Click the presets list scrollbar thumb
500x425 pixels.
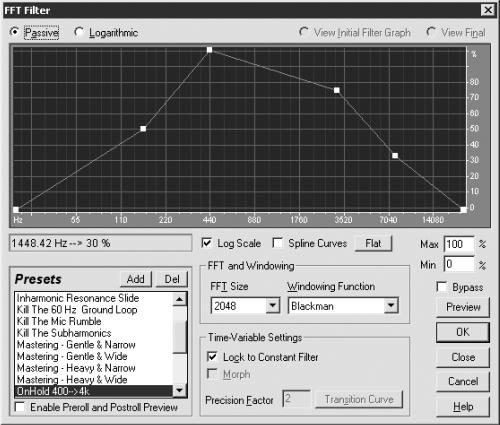click(179, 336)
